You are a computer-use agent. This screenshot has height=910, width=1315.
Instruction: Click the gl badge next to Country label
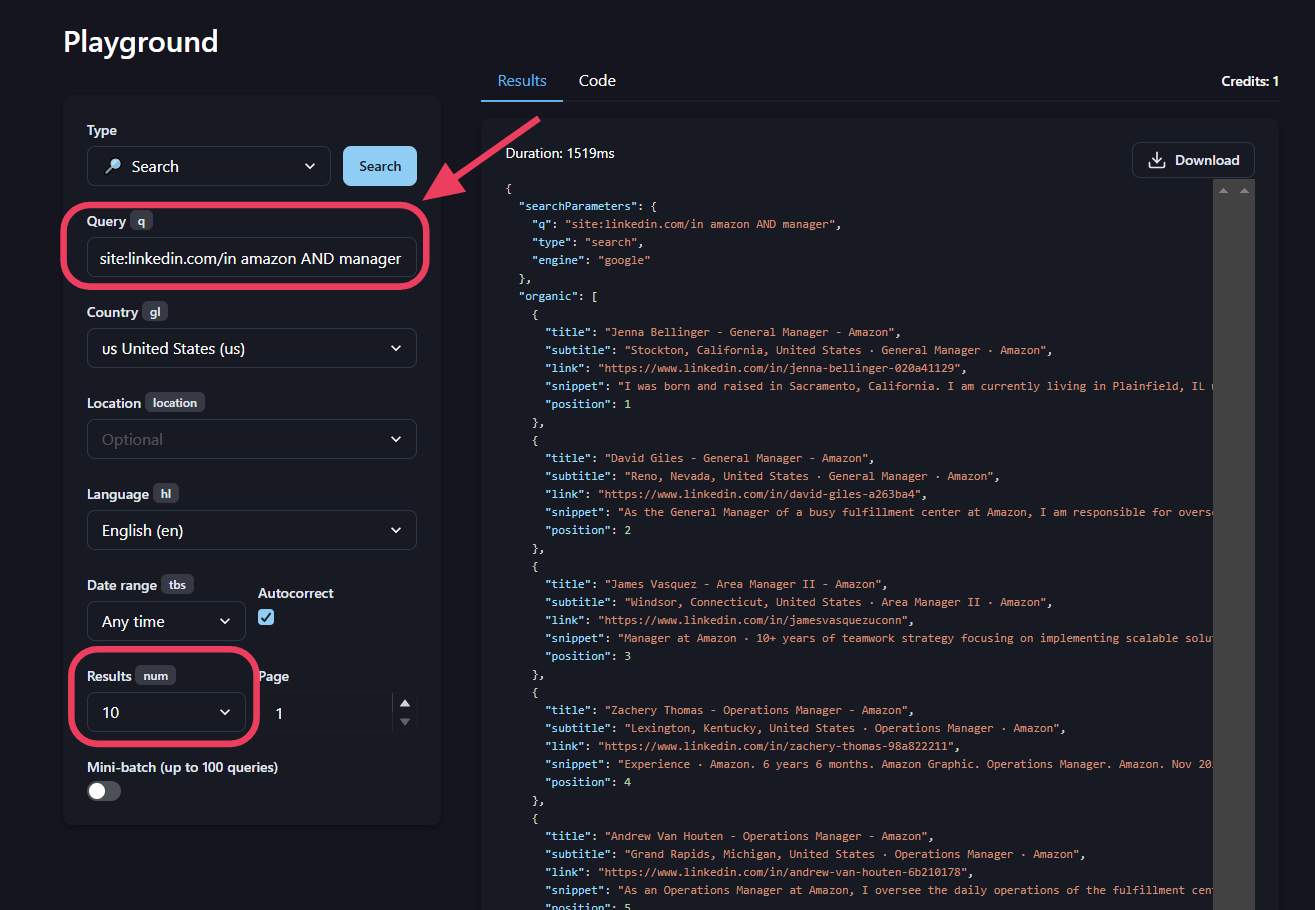[155, 312]
